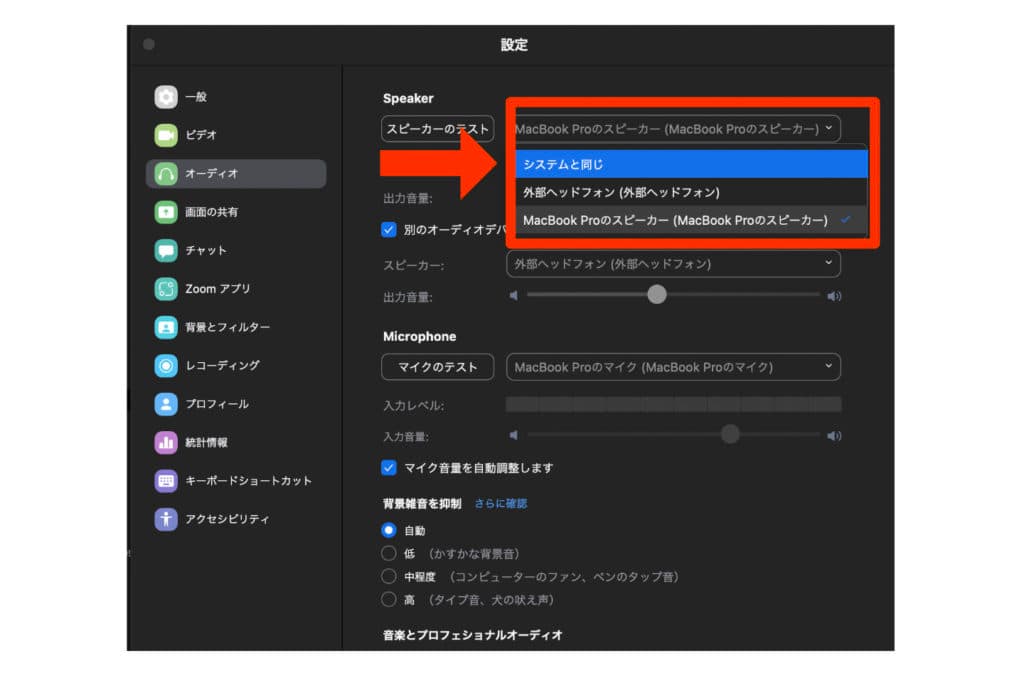Click the Statistics (統計情報) chart icon

[166, 443]
